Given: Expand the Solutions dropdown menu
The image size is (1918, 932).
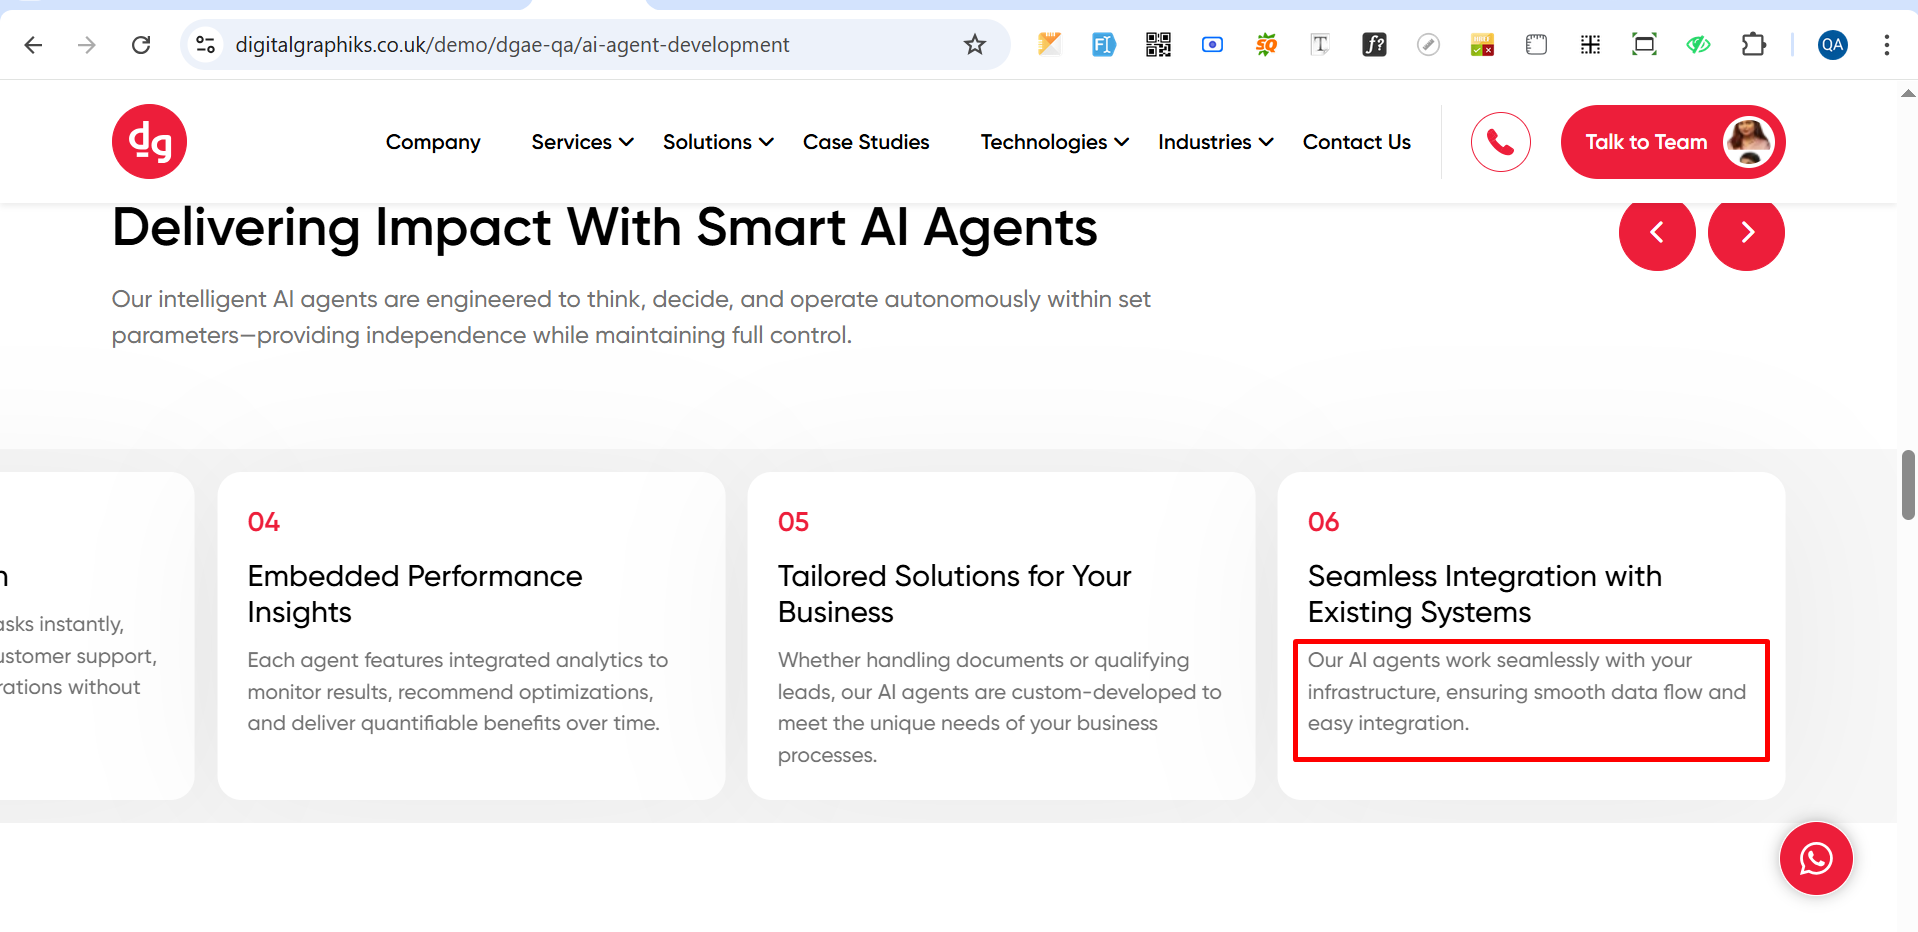Looking at the screenshot, I should [x=717, y=142].
